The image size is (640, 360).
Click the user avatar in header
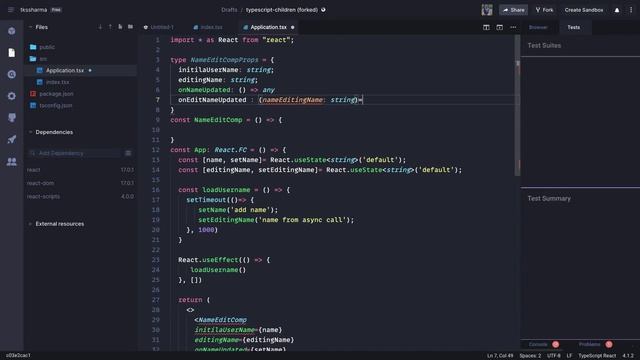coord(487,10)
